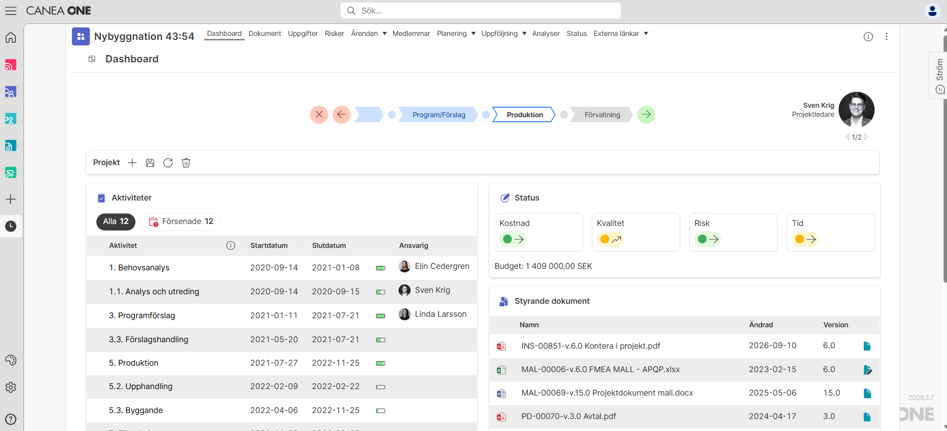The height and width of the screenshot is (431, 947).
Task: Open the theme palette icon
Action: [11, 360]
